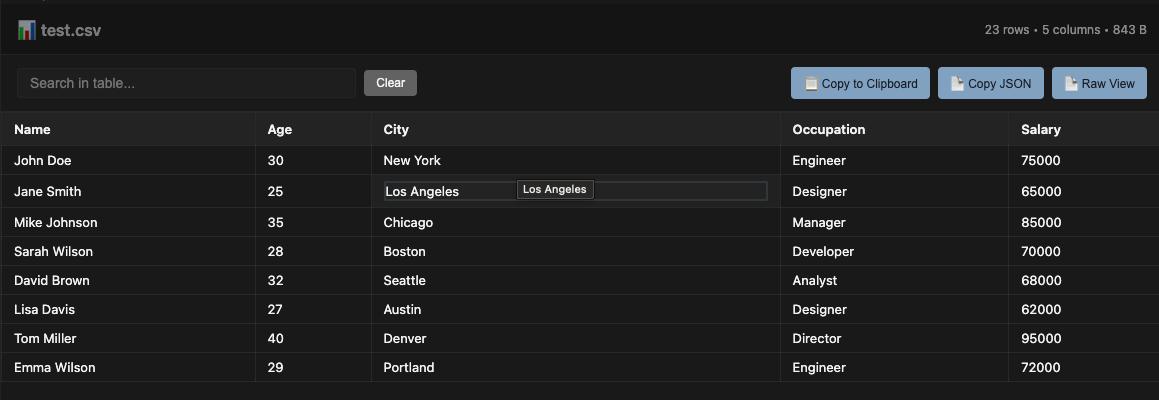Click the Los Angeles editable cell field
This screenshot has width=1159, height=400.
pyautogui.click(x=450, y=191)
